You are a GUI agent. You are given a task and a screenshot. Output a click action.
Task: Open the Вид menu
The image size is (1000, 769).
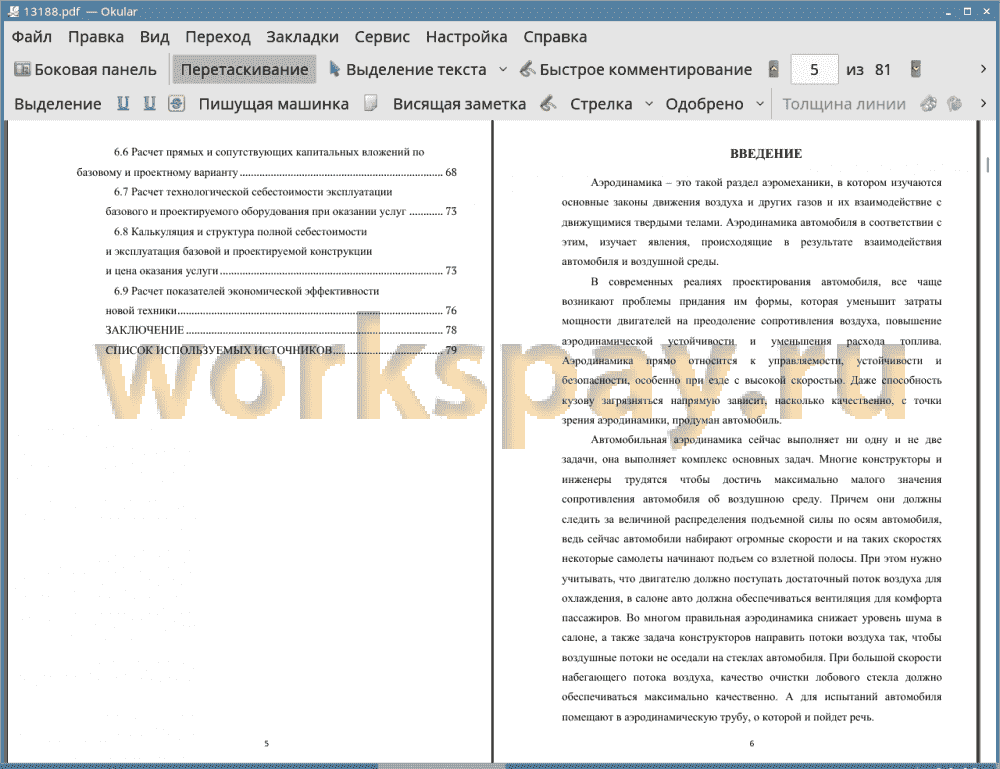(x=154, y=37)
